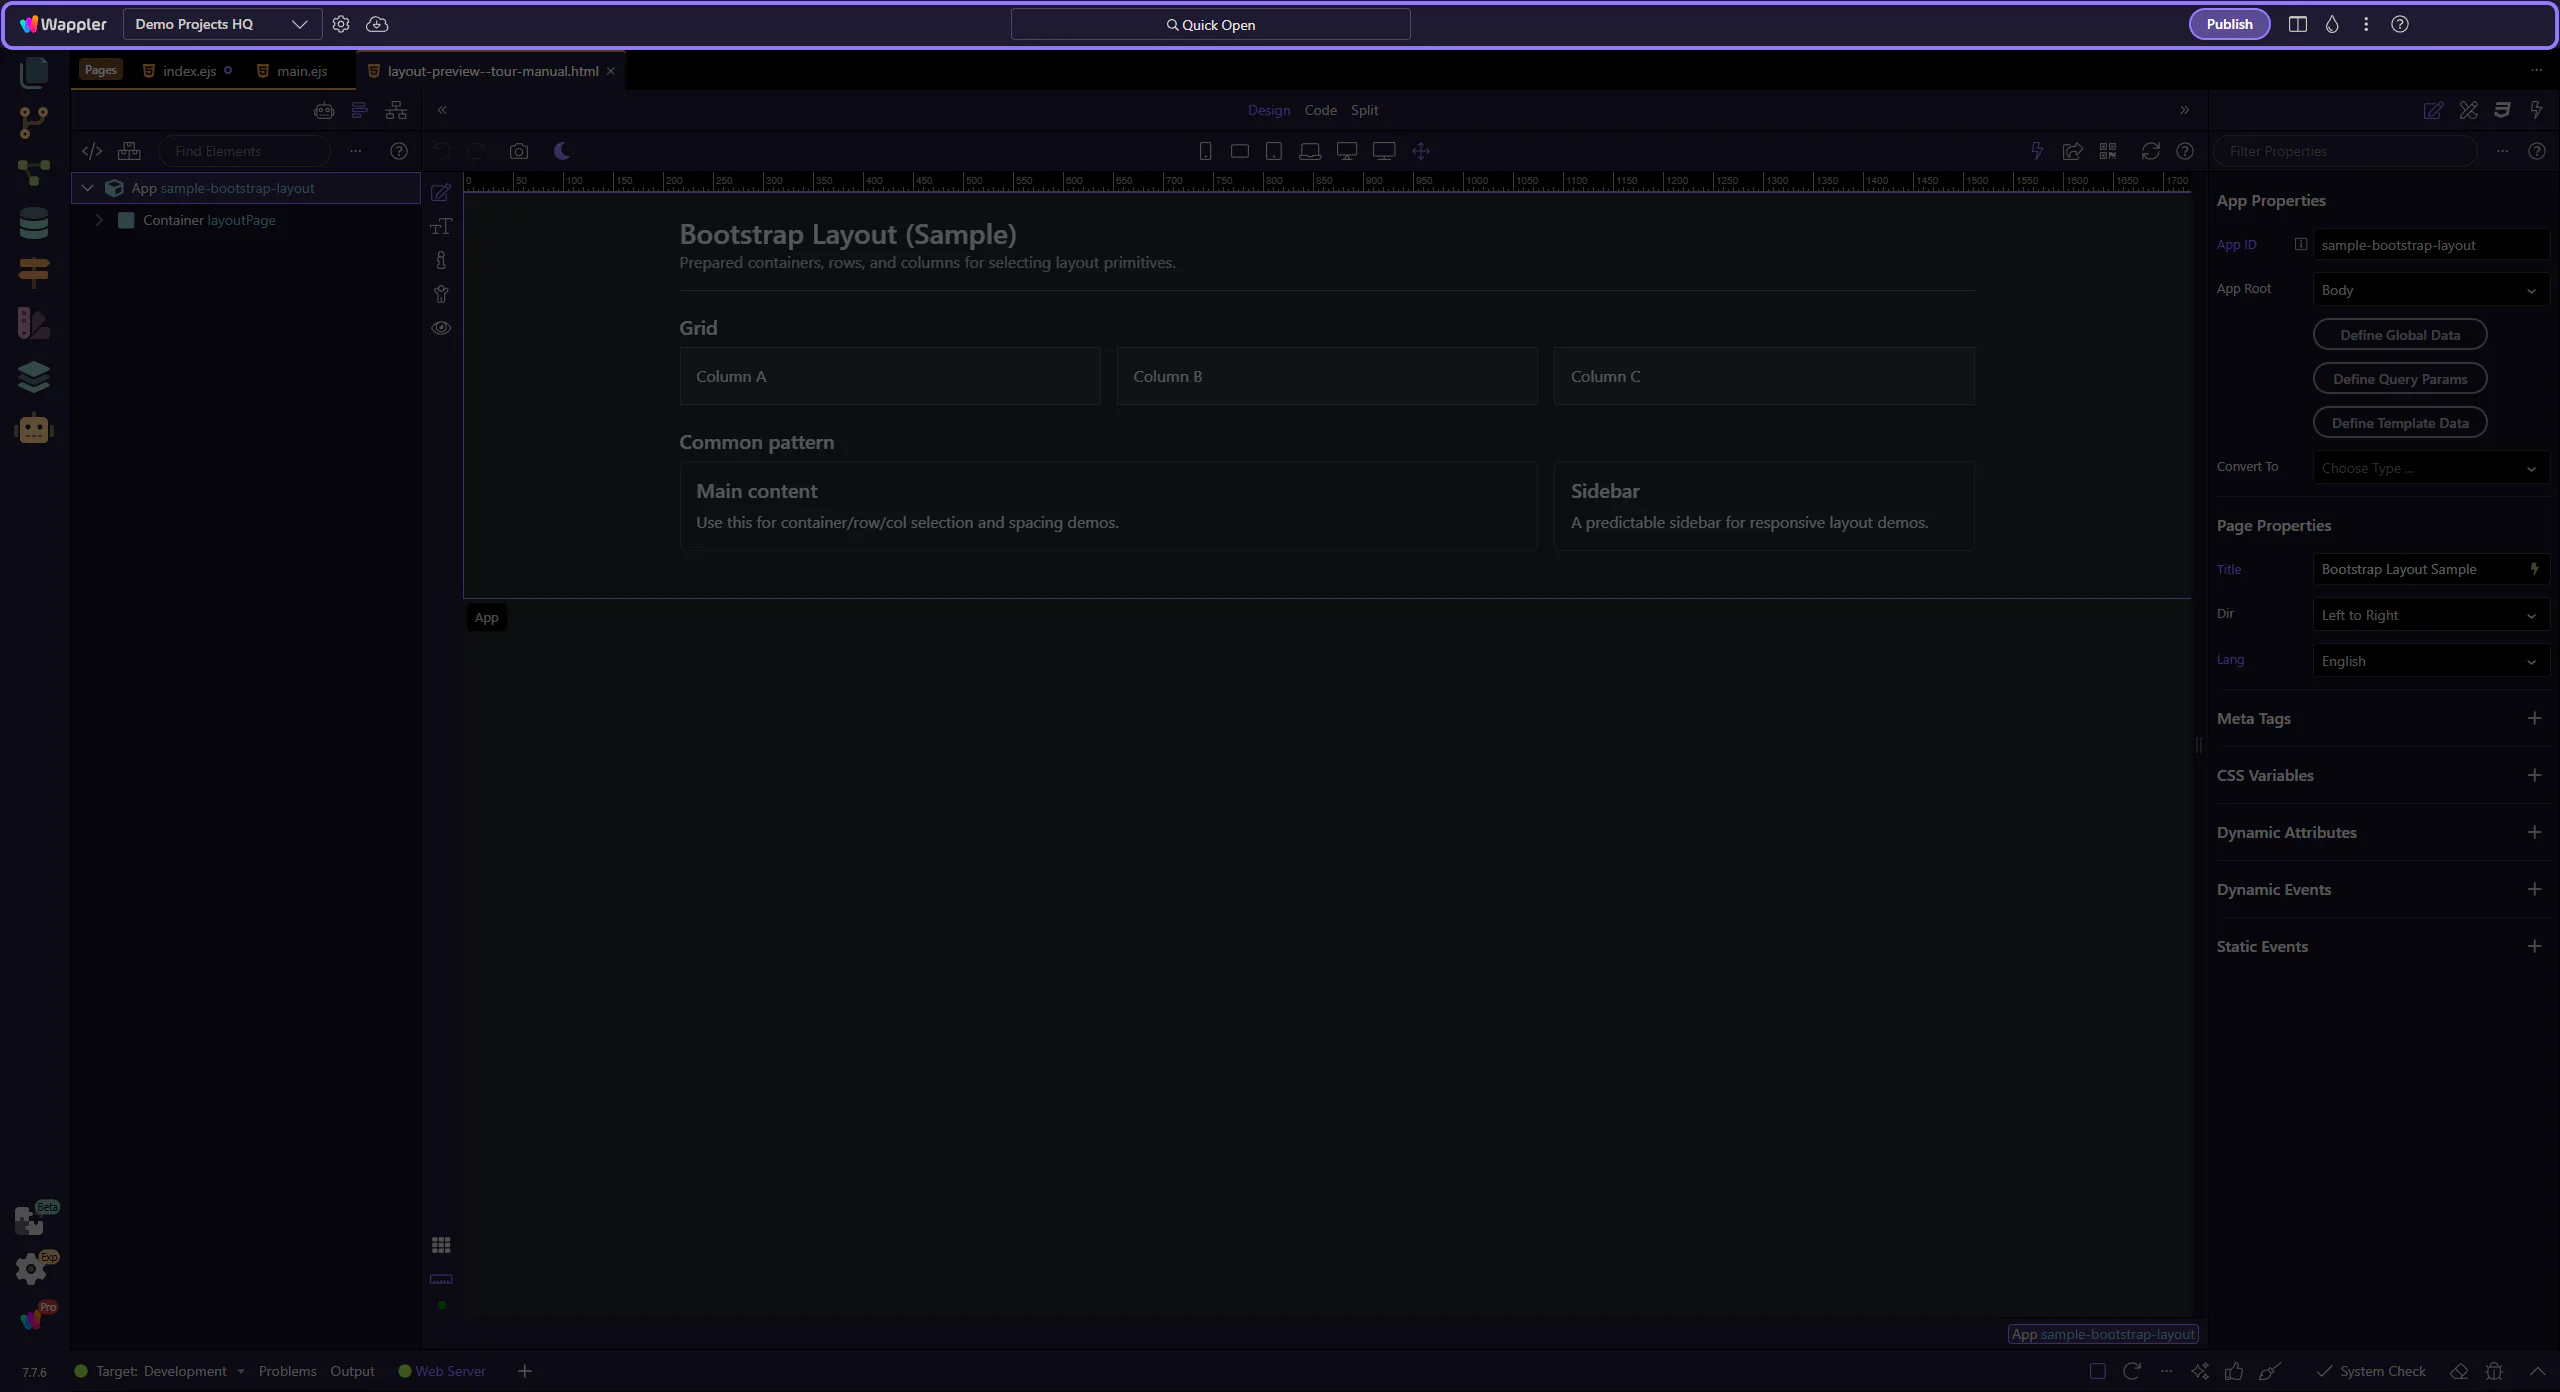The width and height of the screenshot is (2560, 1392).
Task: Open the App Root Body dropdown
Action: click(2430, 290)
